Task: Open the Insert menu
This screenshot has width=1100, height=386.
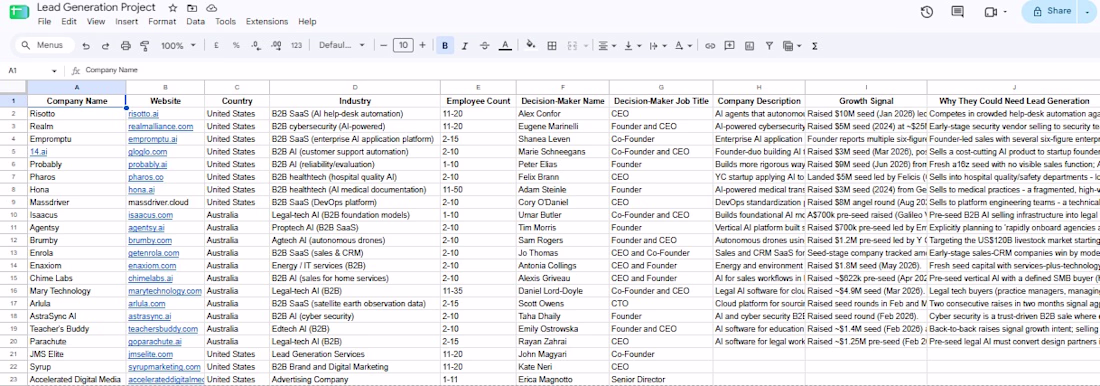Action: [x=127, y=22]
